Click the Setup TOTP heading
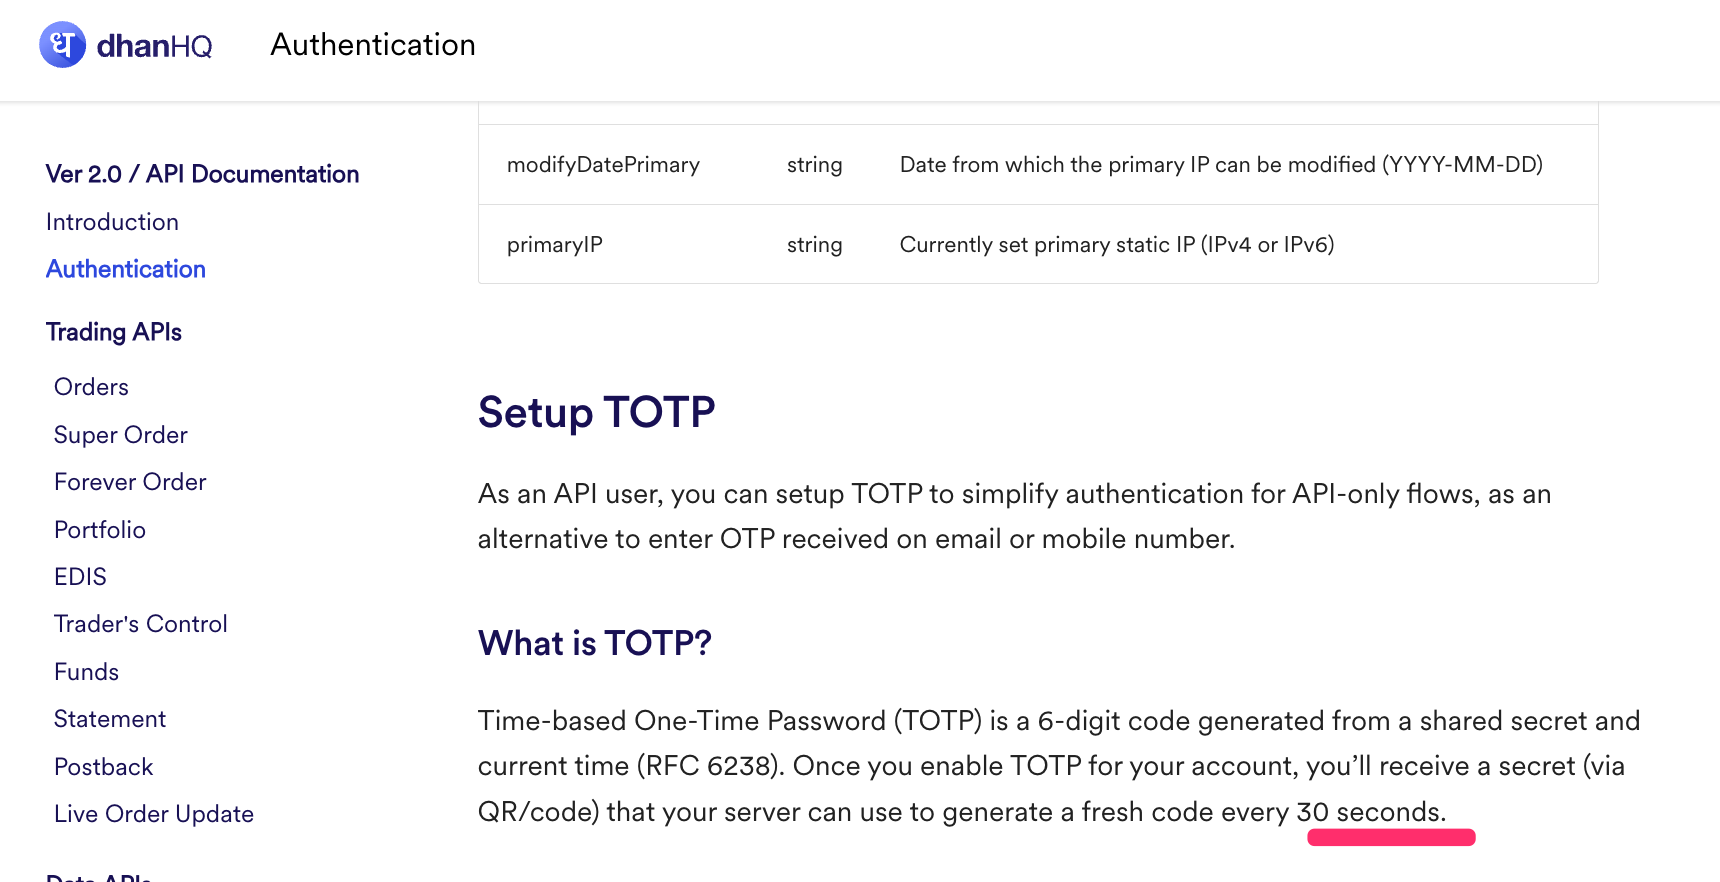The image size is (1720, 882). click(x=596, y=412)
